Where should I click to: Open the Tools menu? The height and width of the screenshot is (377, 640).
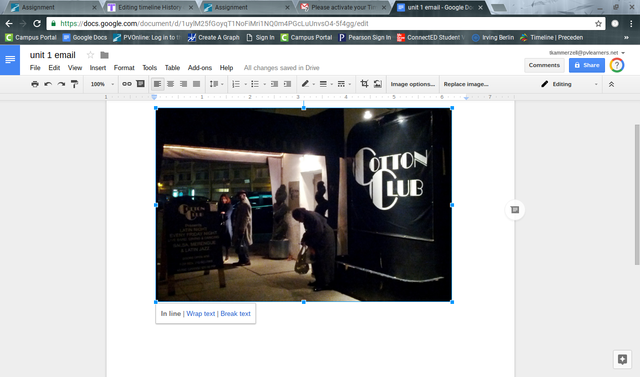pos(149,68)
